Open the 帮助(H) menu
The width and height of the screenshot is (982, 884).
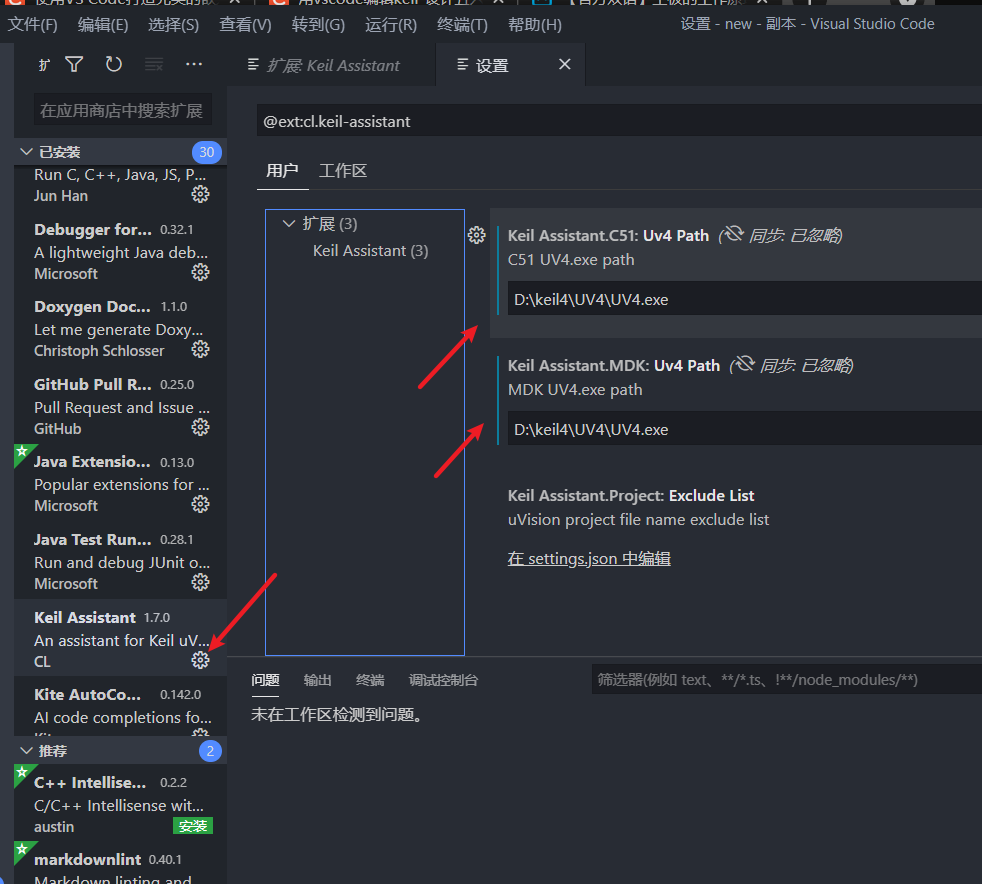535,25
